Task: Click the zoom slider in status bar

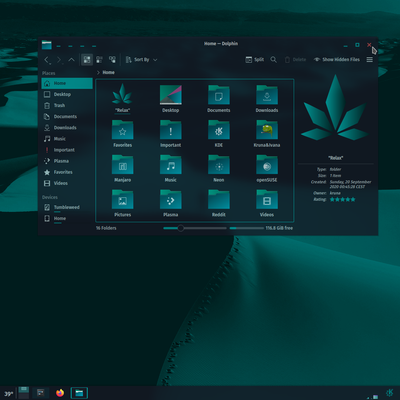Action: [x=195, y=228]
